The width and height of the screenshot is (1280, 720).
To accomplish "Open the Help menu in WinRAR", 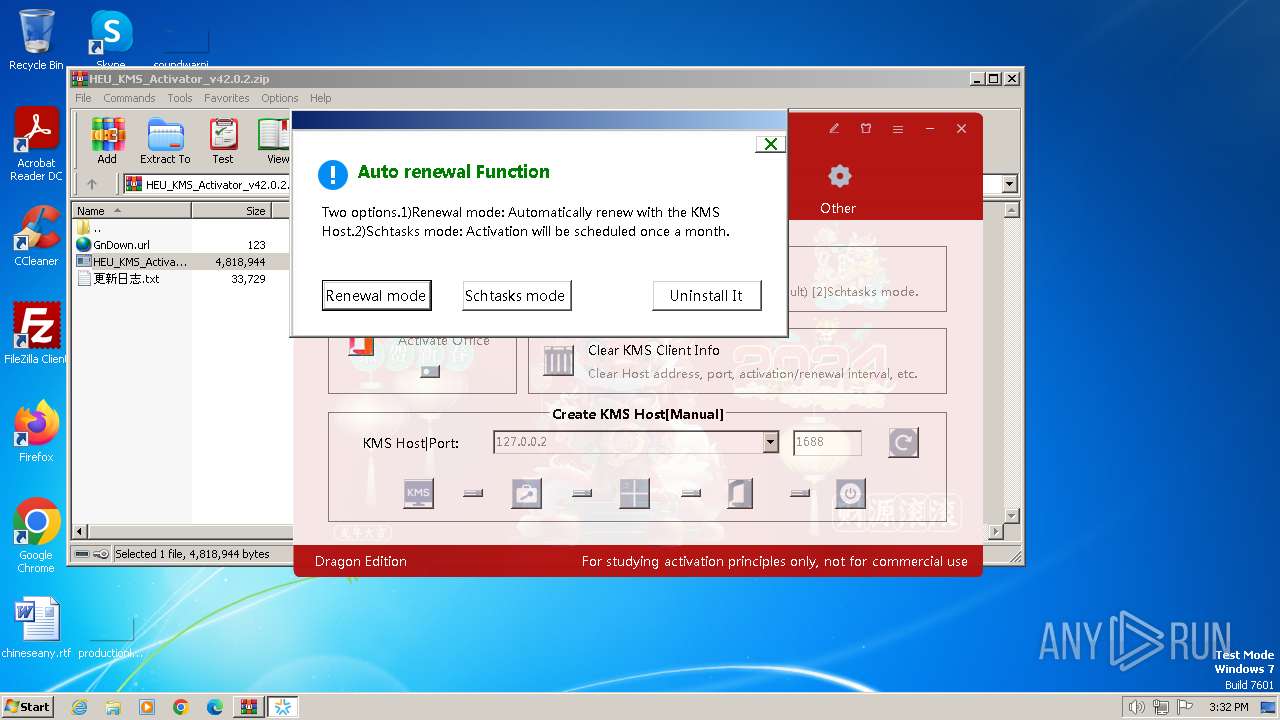I will click(x=320, y=98).
